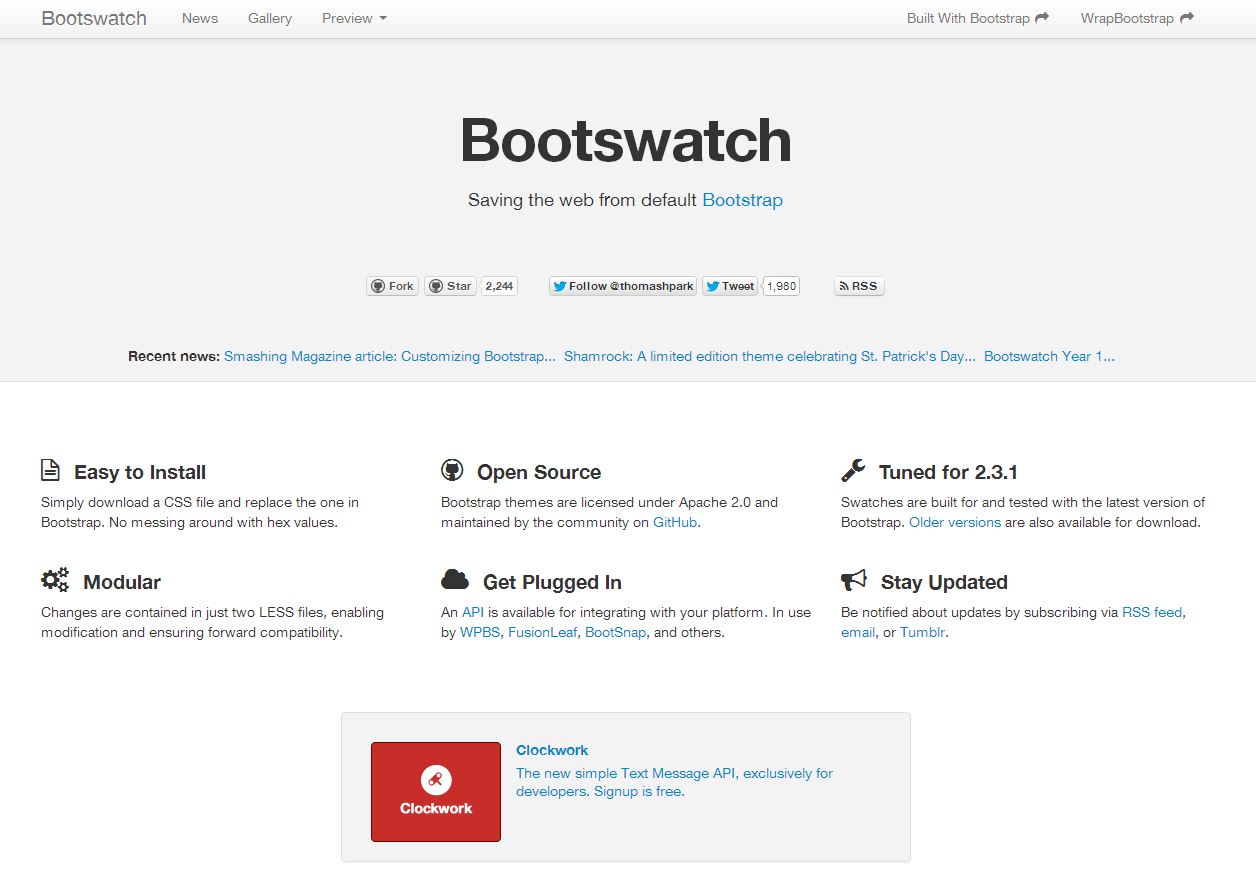The width and height of the screenshot is (1256, 884).
Task: Click the Bootstrap link in the tagline
Action: click(742, 200)
